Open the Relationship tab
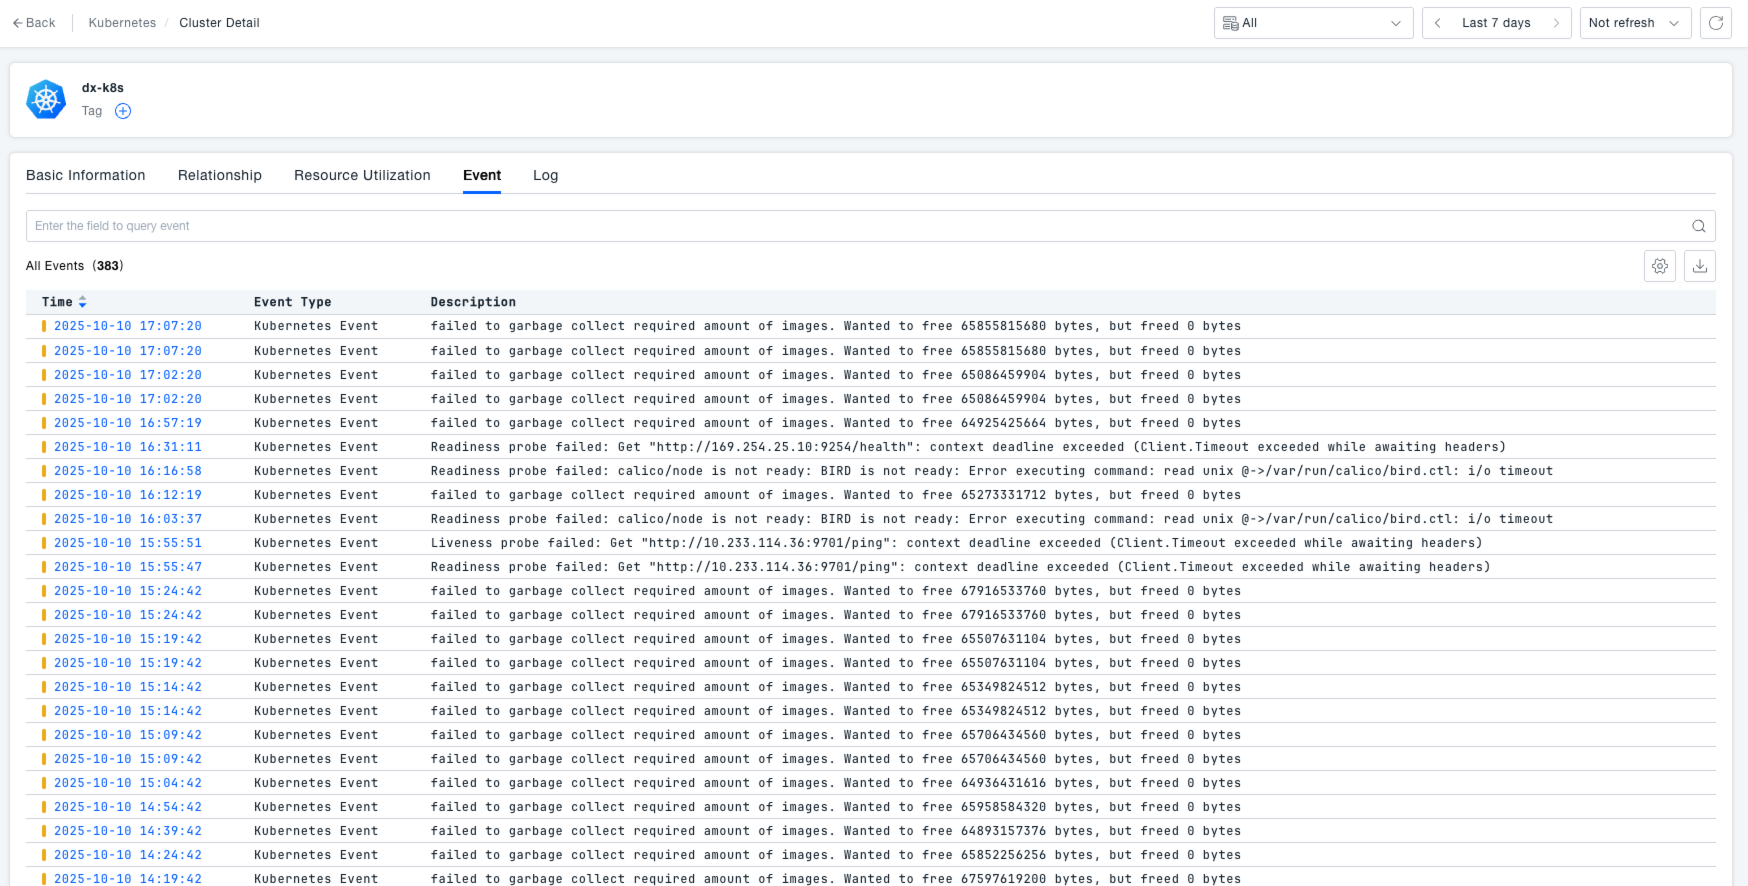The image size is (1748, 886). (x=220, y=175)
